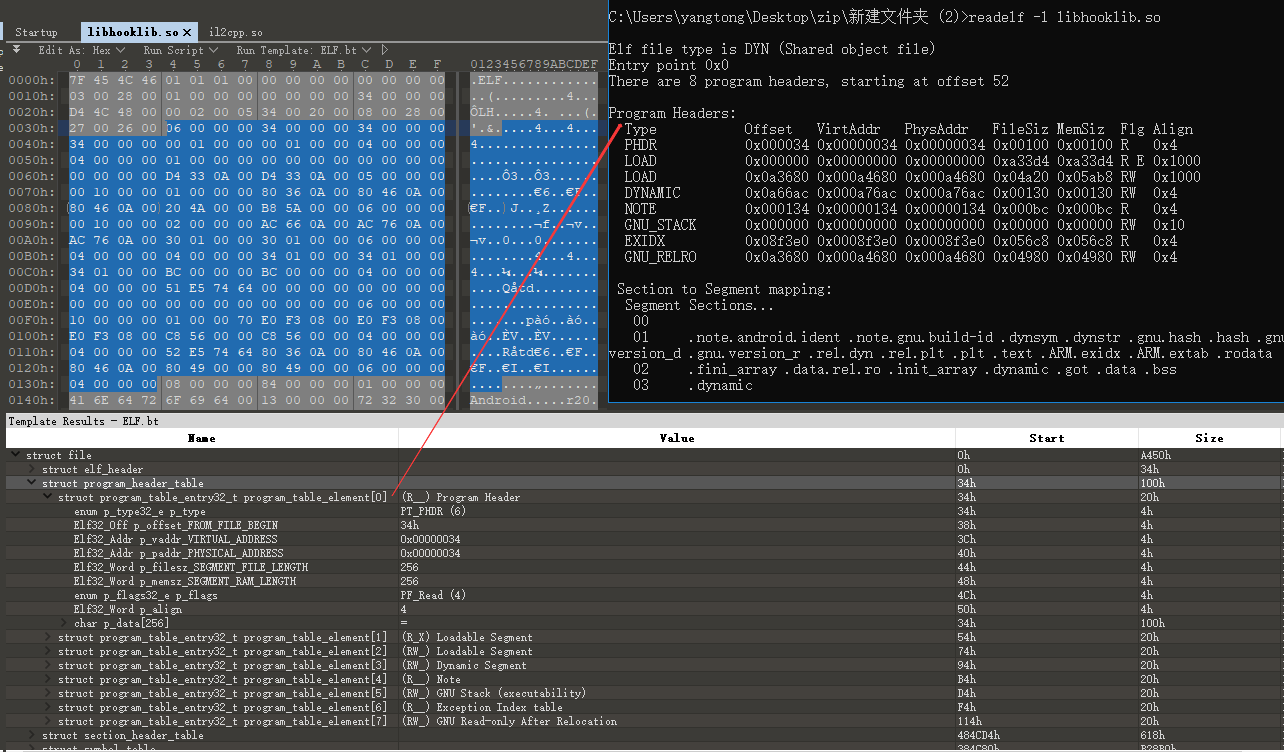The image size is (1284, 752).
Task: Close the libhooklib.so tab
Action: 187,32
